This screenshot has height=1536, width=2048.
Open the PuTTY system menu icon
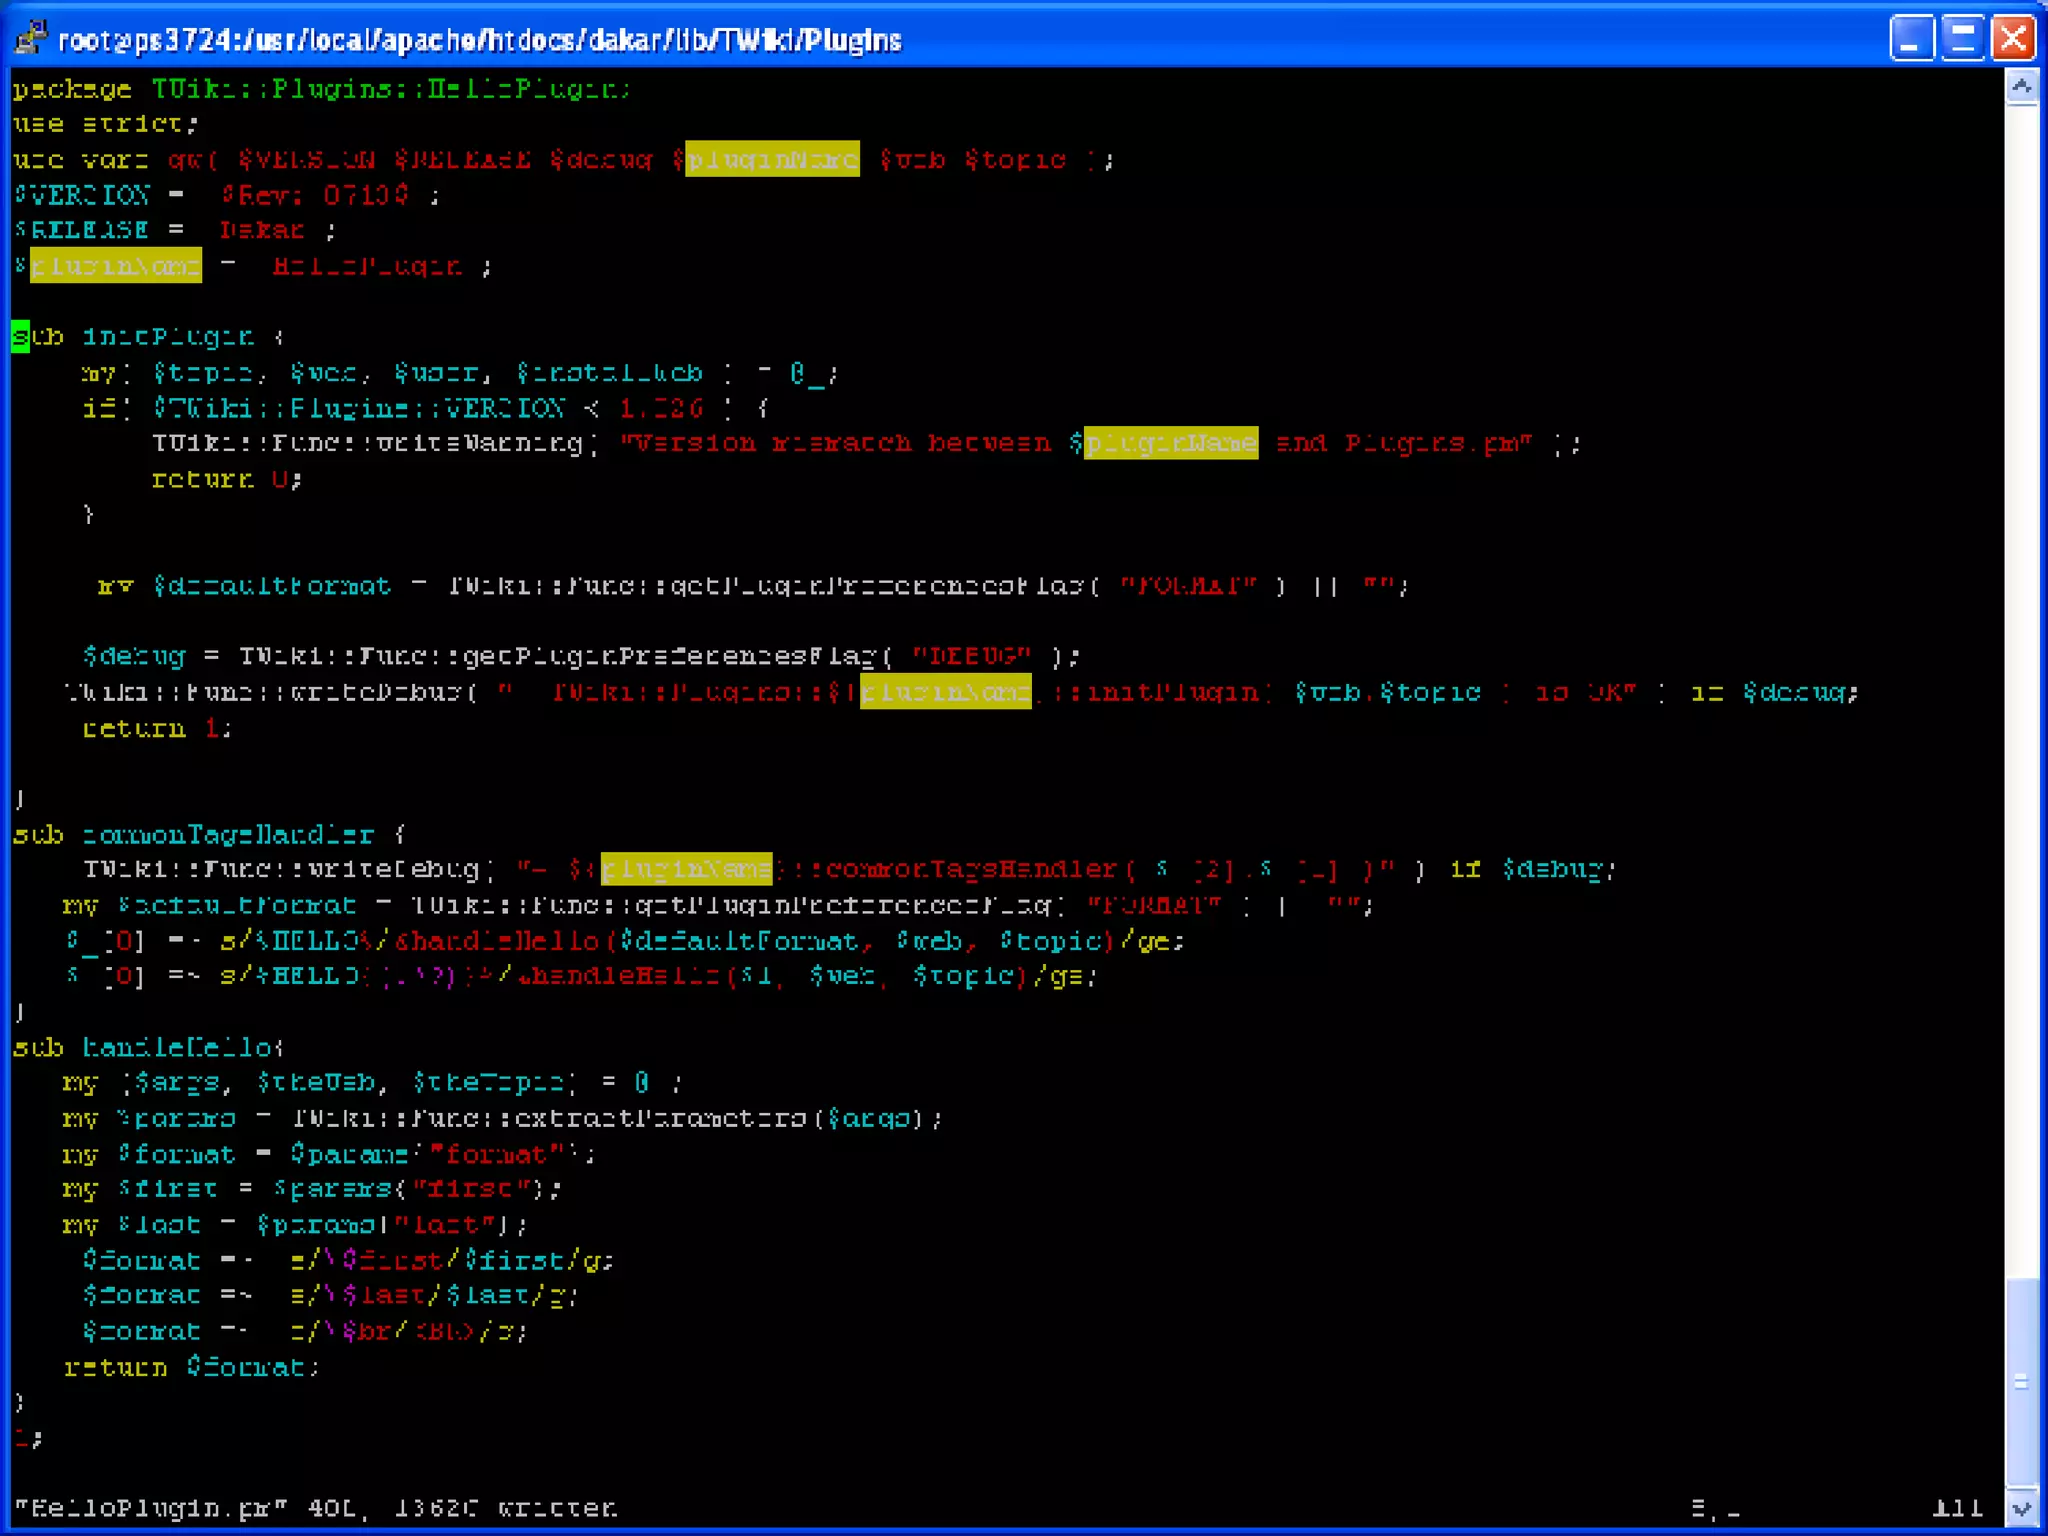30,38
